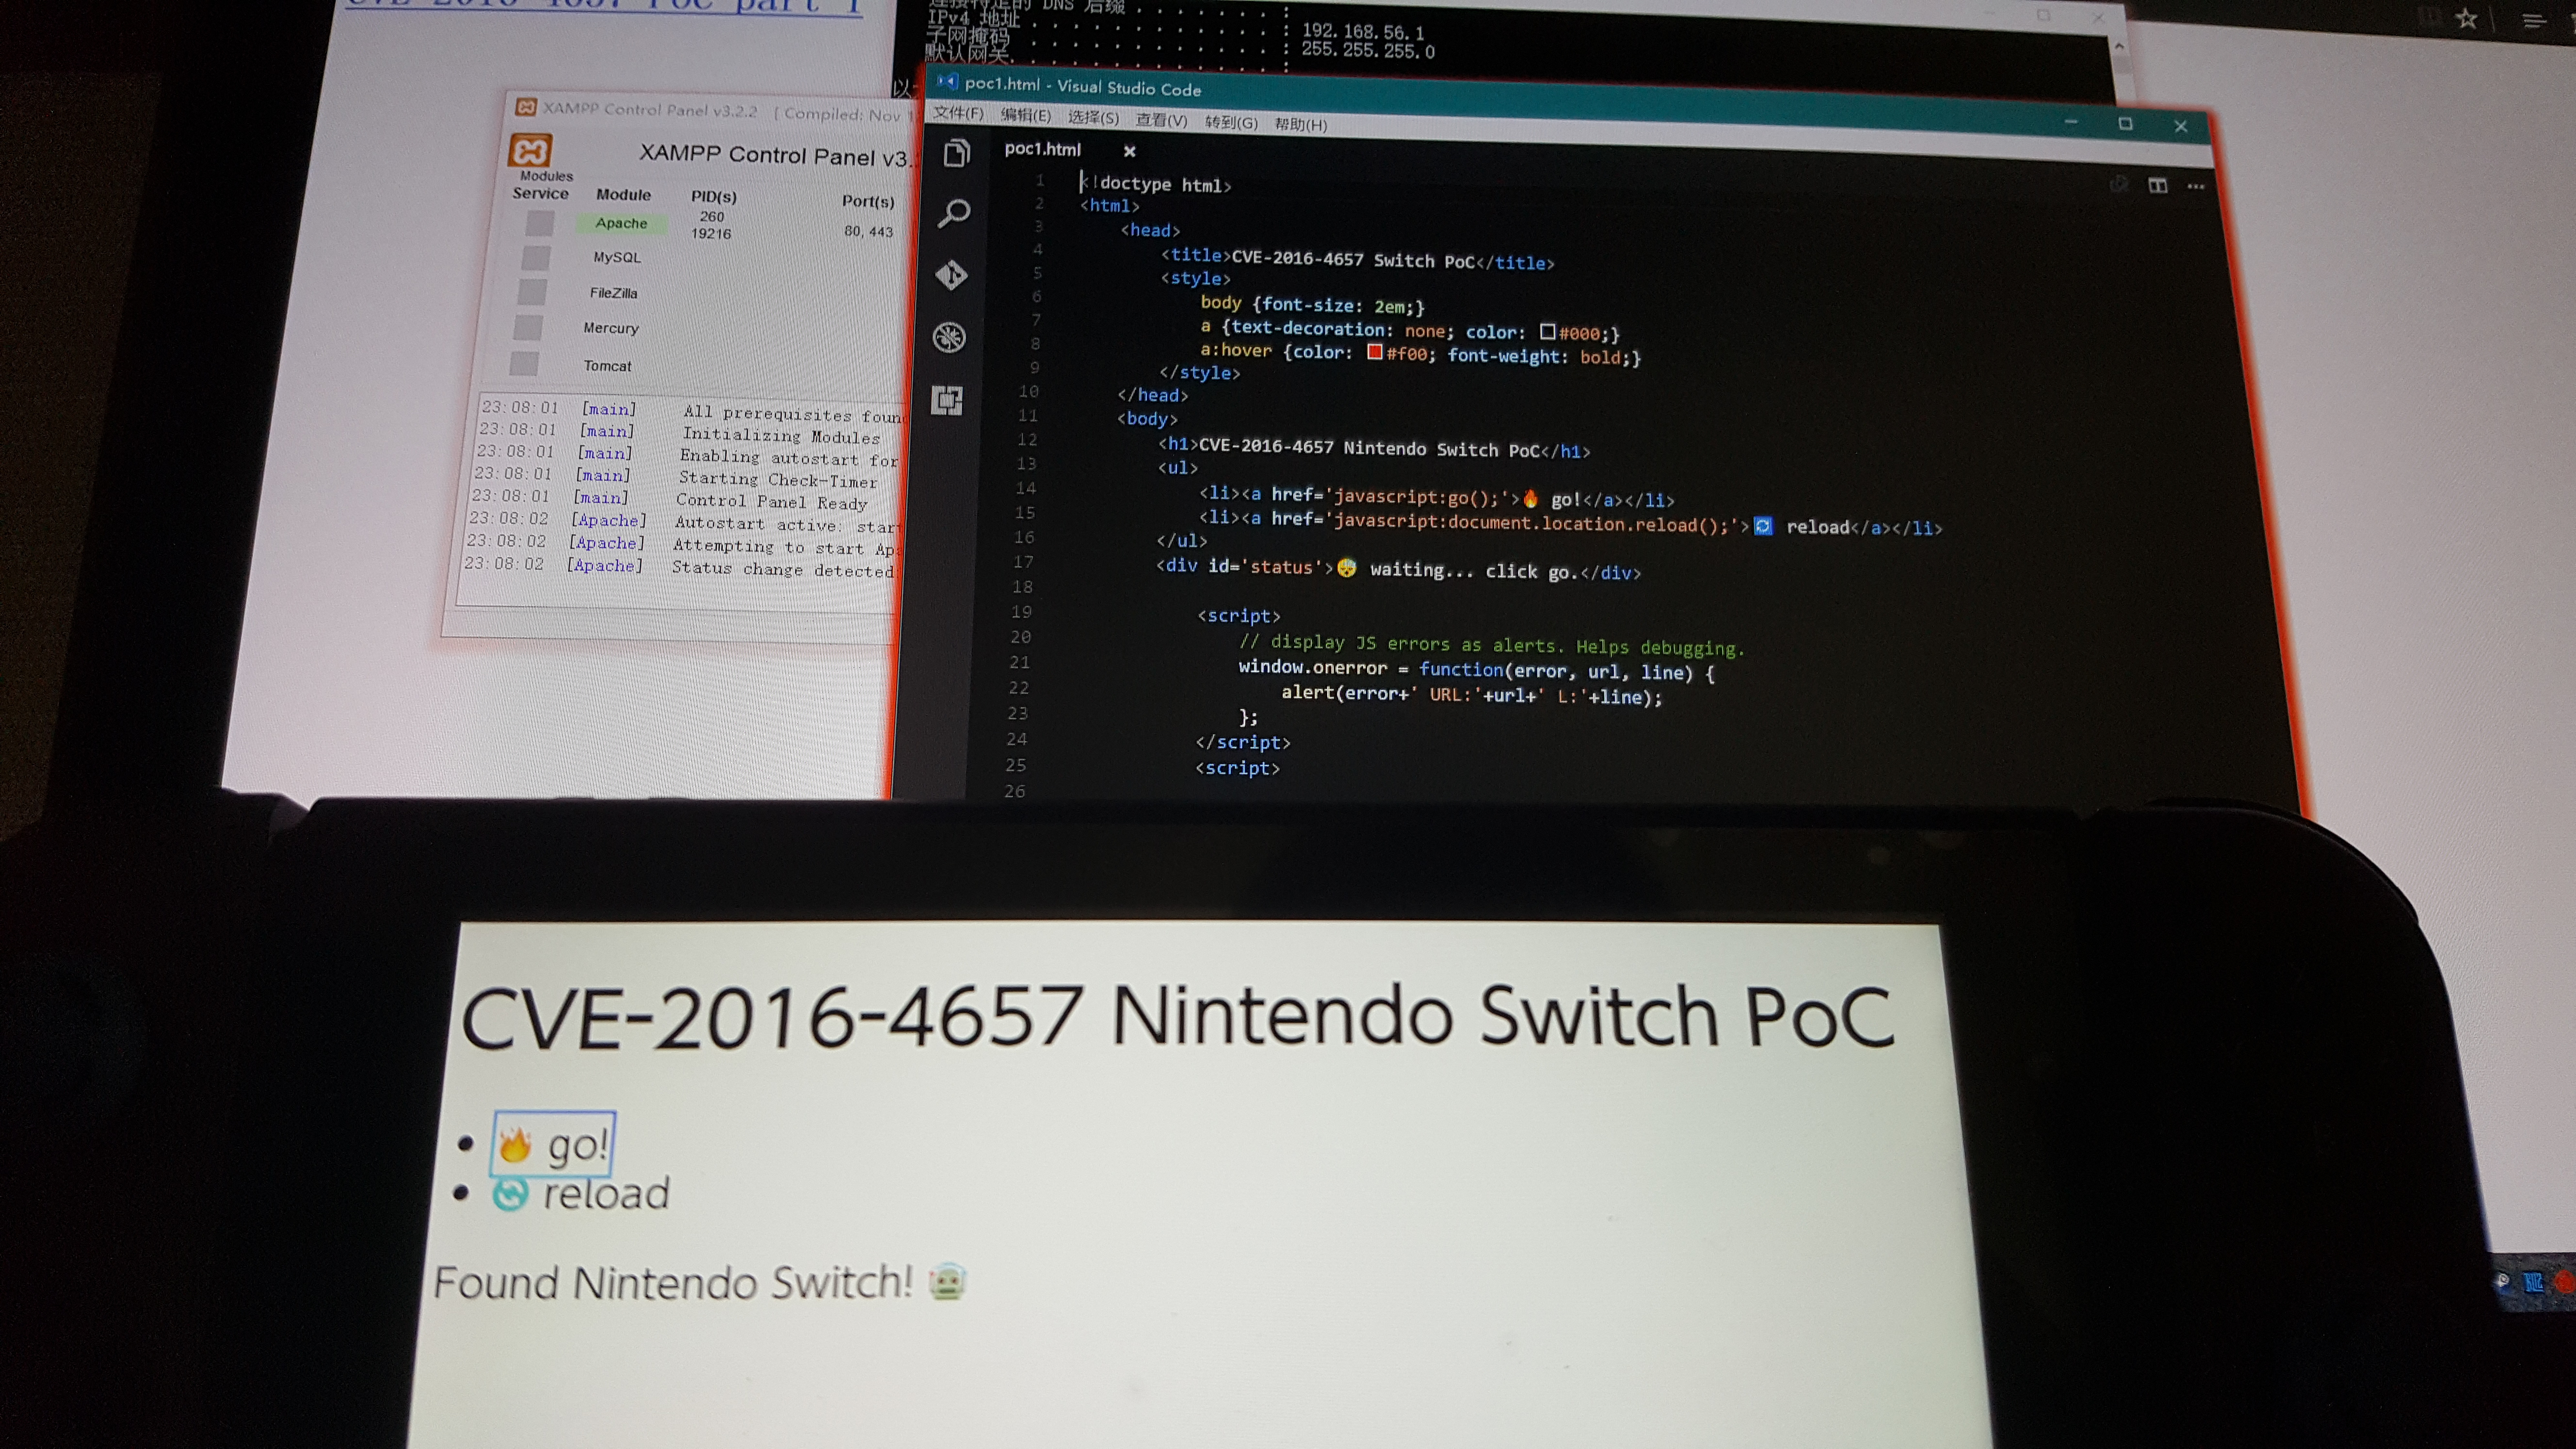
Task: Open the Debug icon in activity bar
Action: click(949, 337)
